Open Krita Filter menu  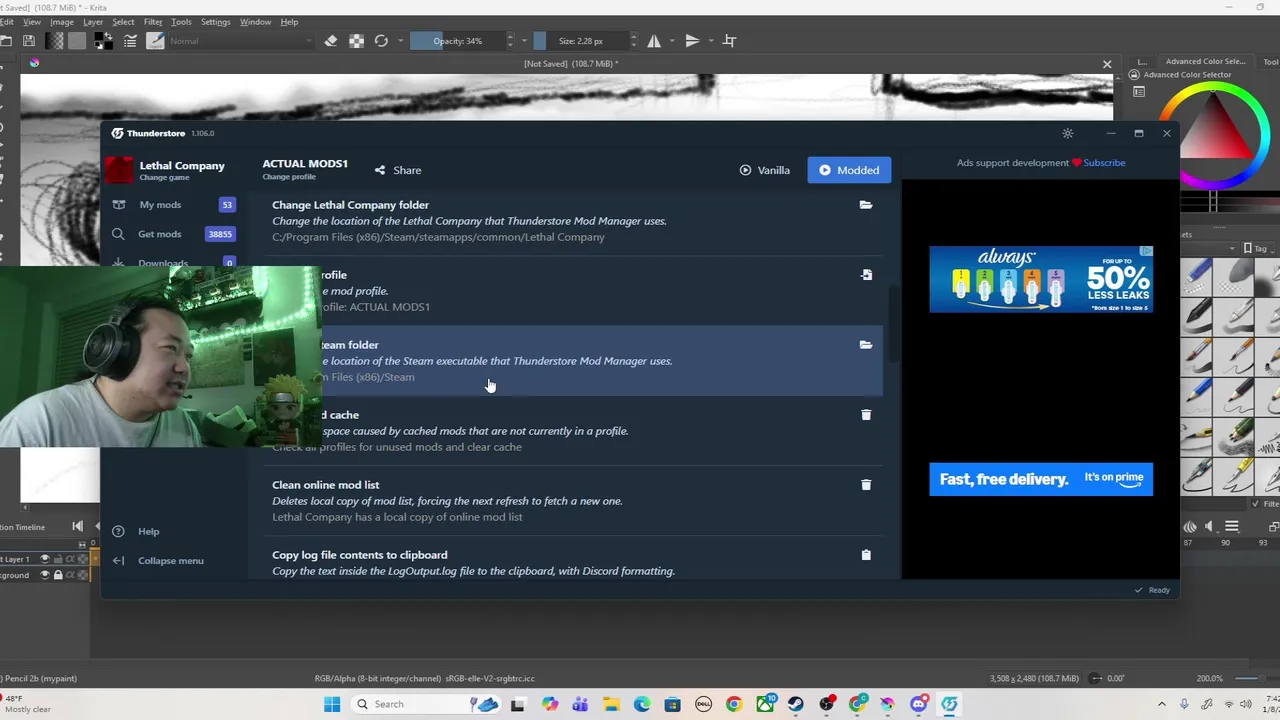(153, 22)
